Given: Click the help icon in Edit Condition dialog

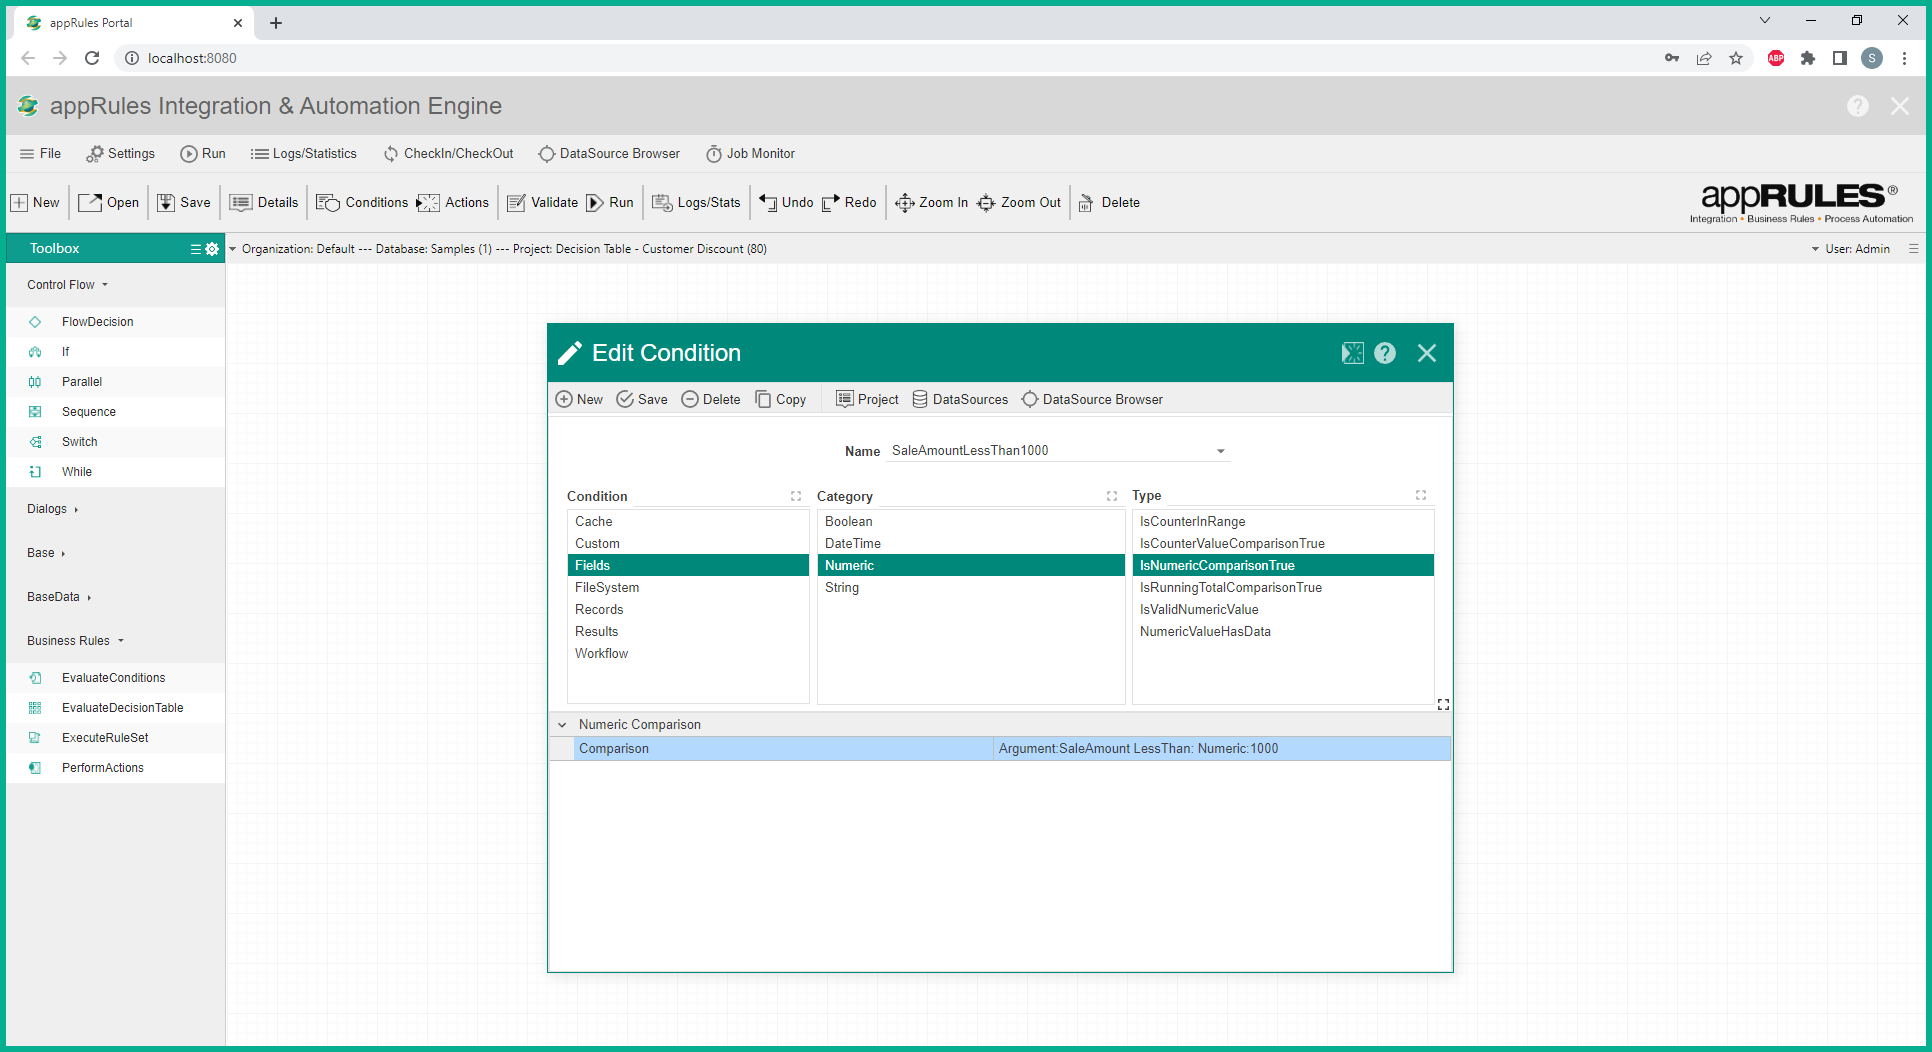Looking at the screenshot, I should [x=1384, y=353].
